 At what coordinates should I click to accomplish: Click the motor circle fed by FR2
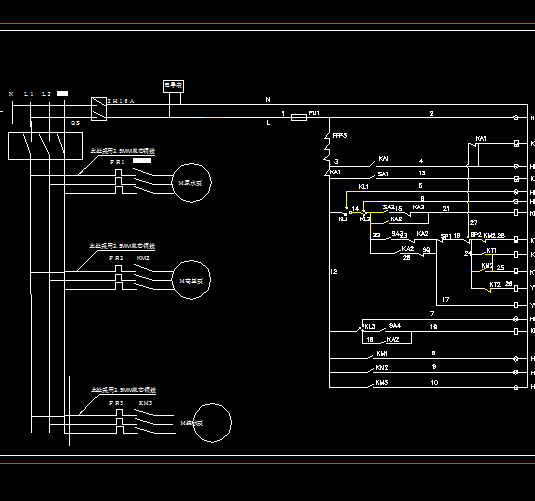click(191, 280)
